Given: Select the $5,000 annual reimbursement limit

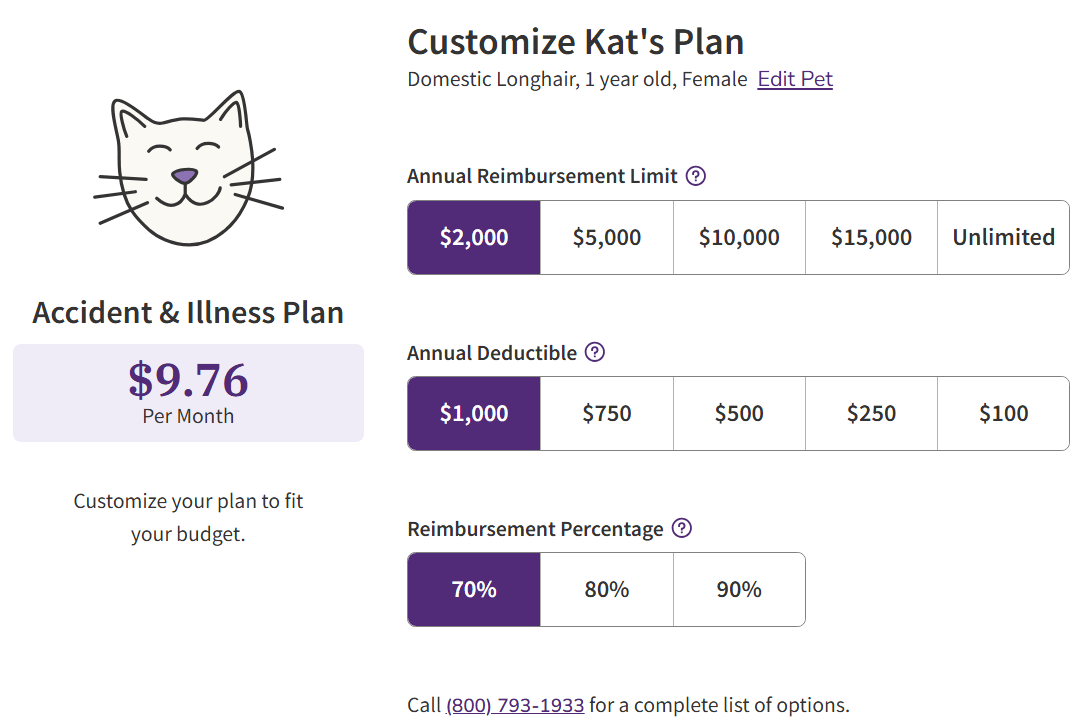Looking at the screenshot, I should coord(606,237).
